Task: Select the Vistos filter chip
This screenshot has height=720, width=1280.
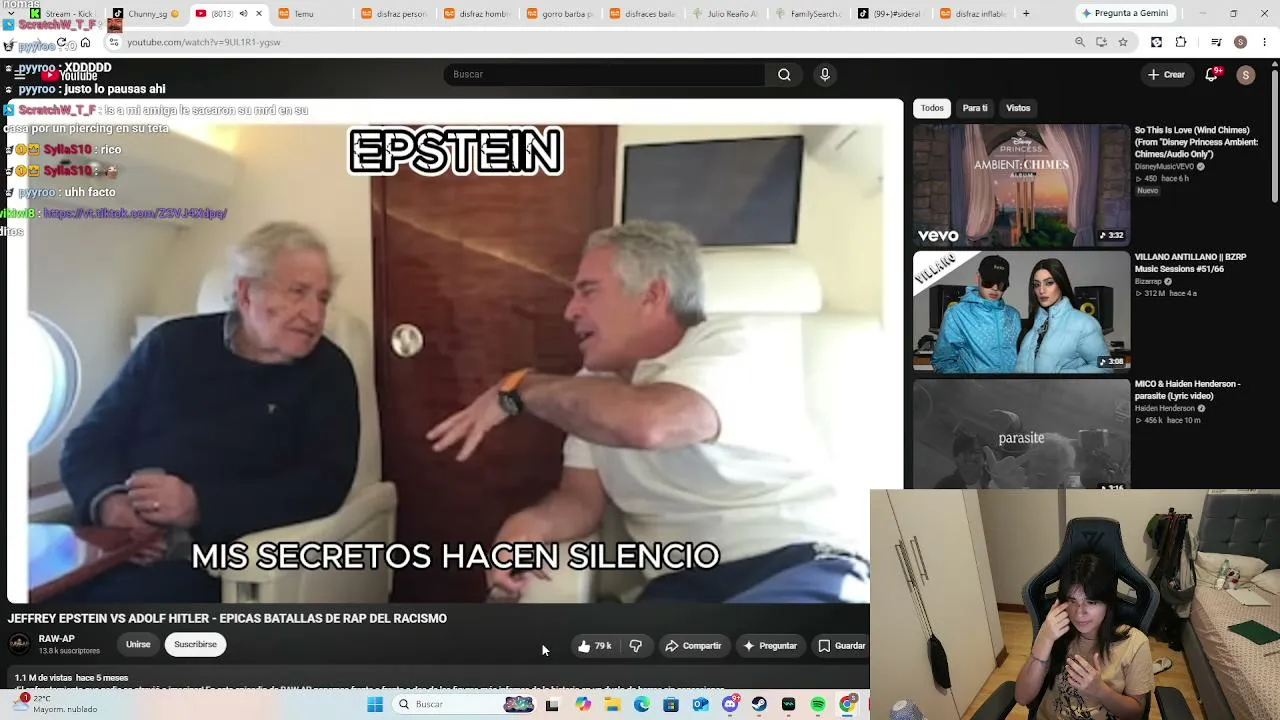Action: [x=1018, y=108]
